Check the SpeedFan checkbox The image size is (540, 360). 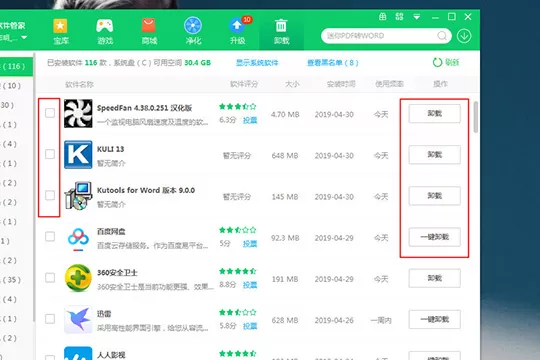click(50, 113)
